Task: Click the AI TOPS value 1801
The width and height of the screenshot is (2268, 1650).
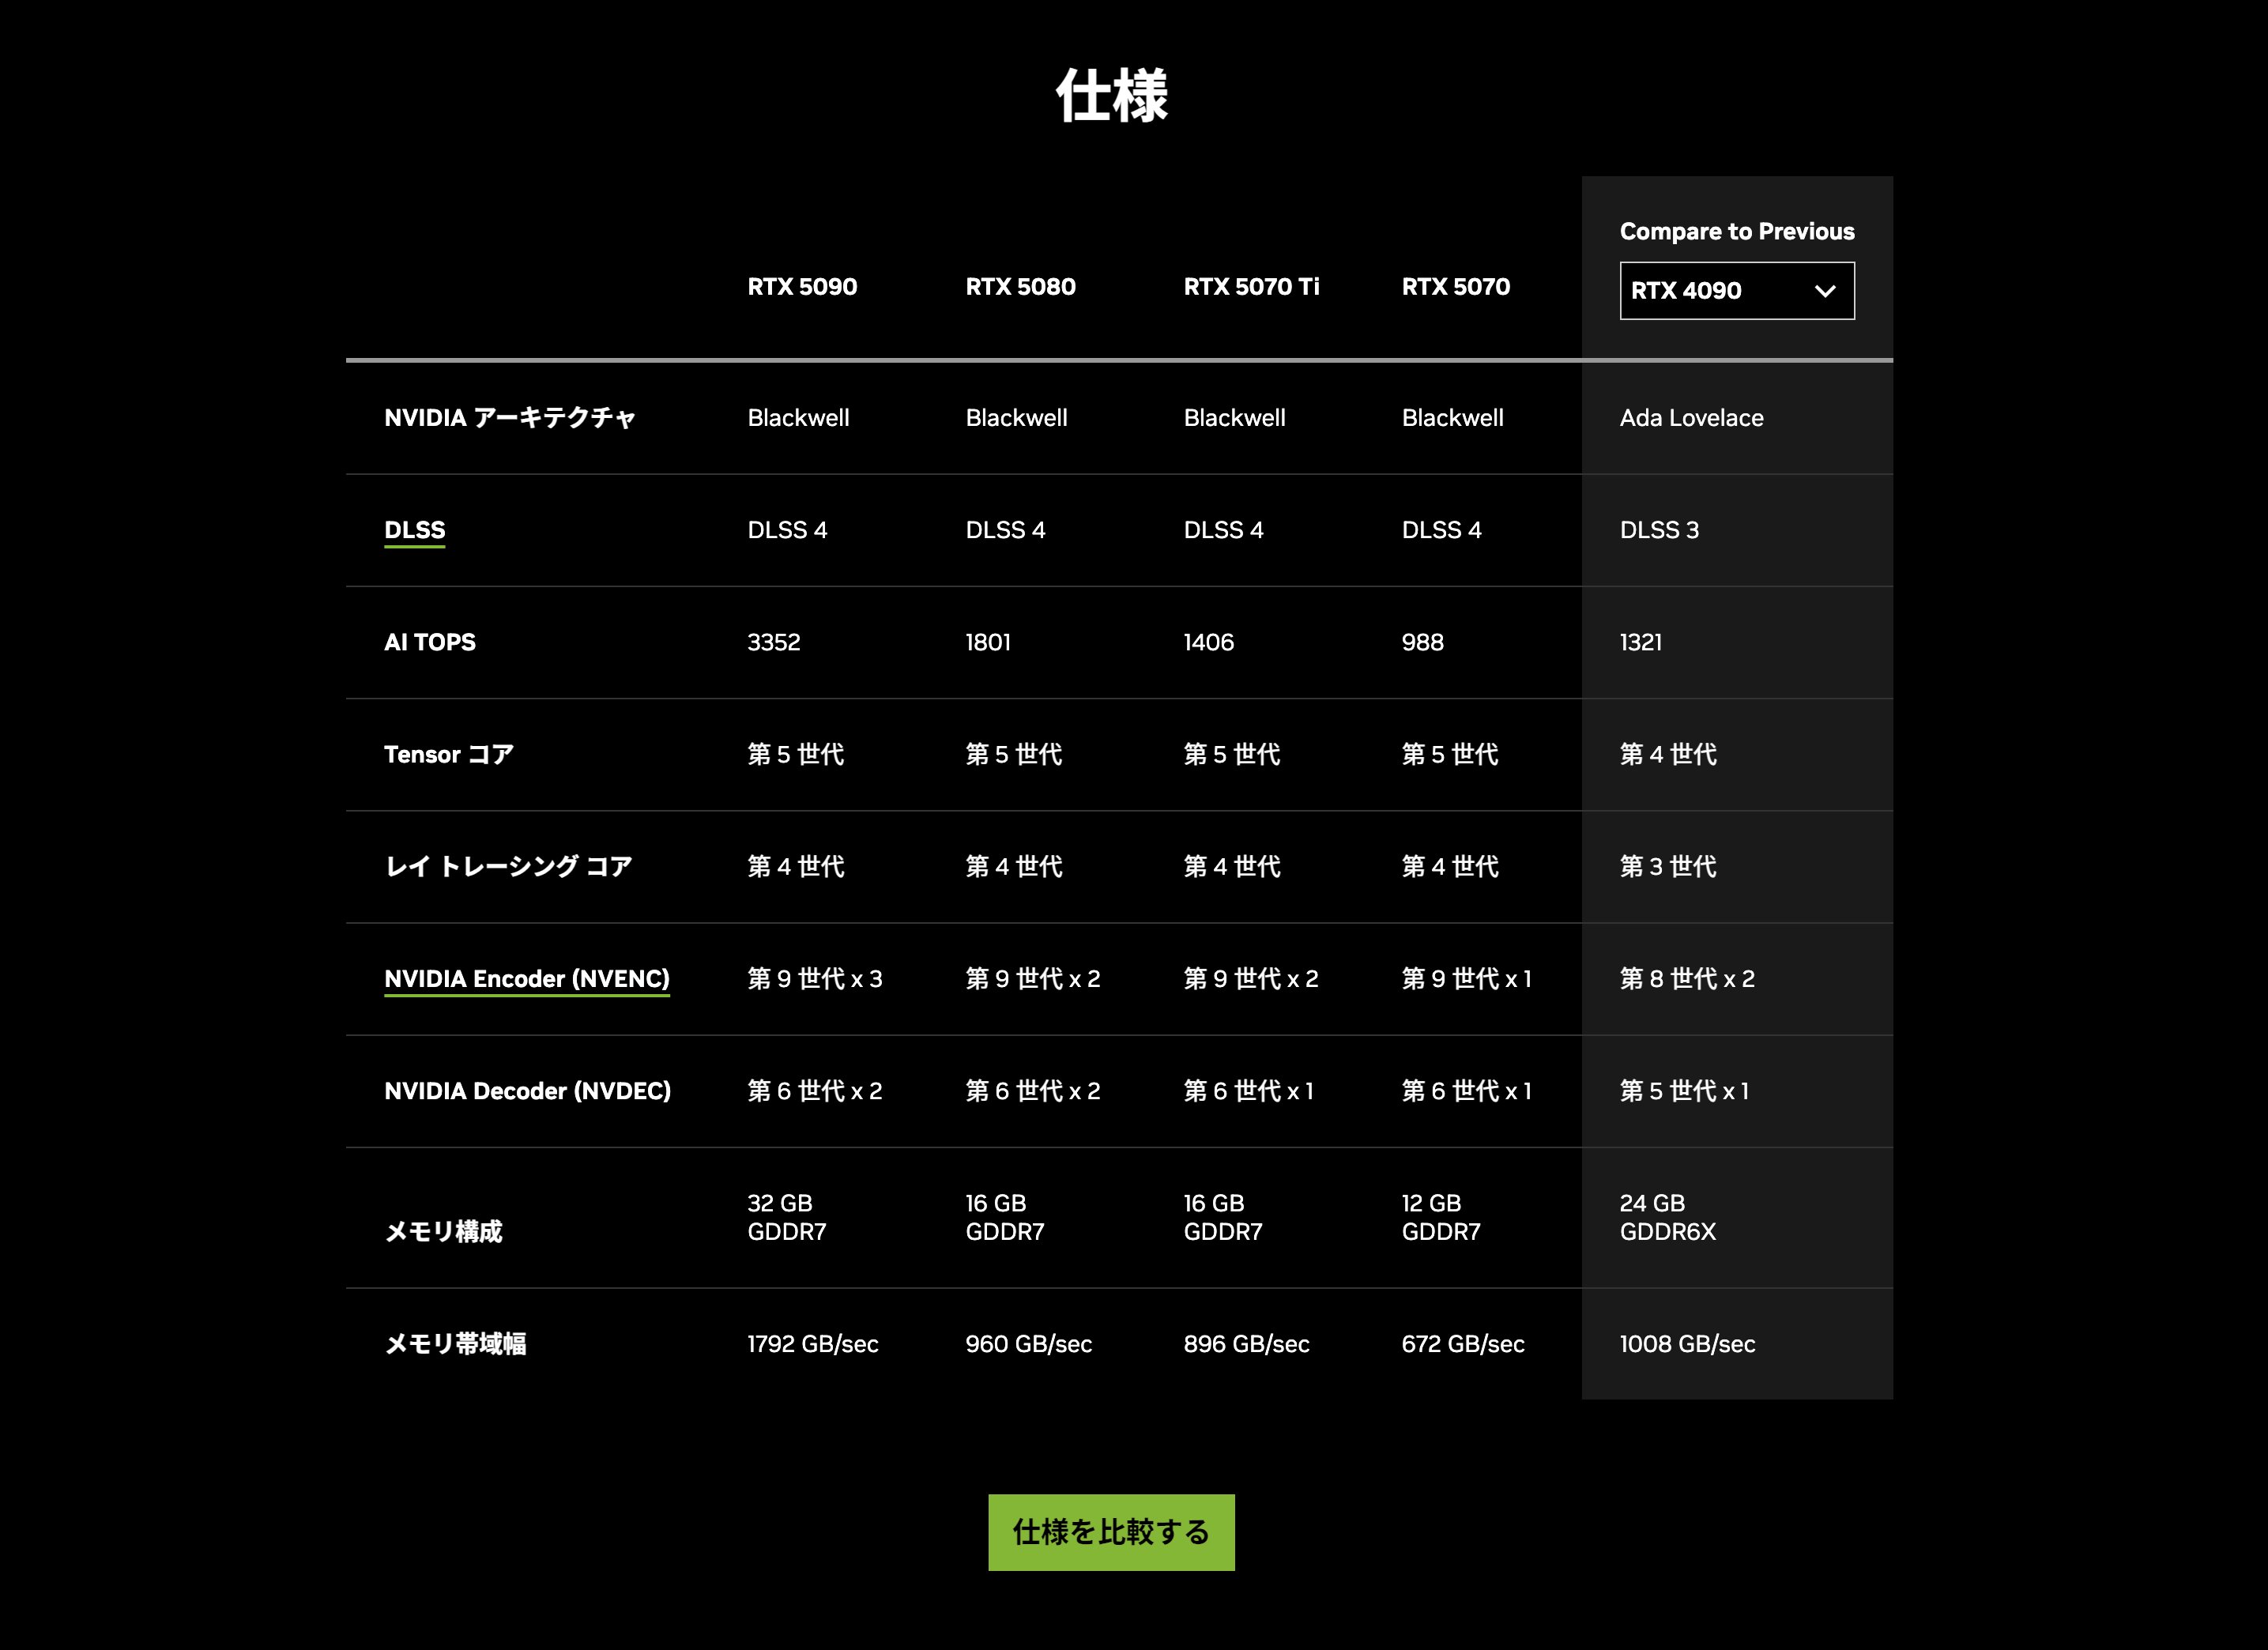Action: click(988, 642)
